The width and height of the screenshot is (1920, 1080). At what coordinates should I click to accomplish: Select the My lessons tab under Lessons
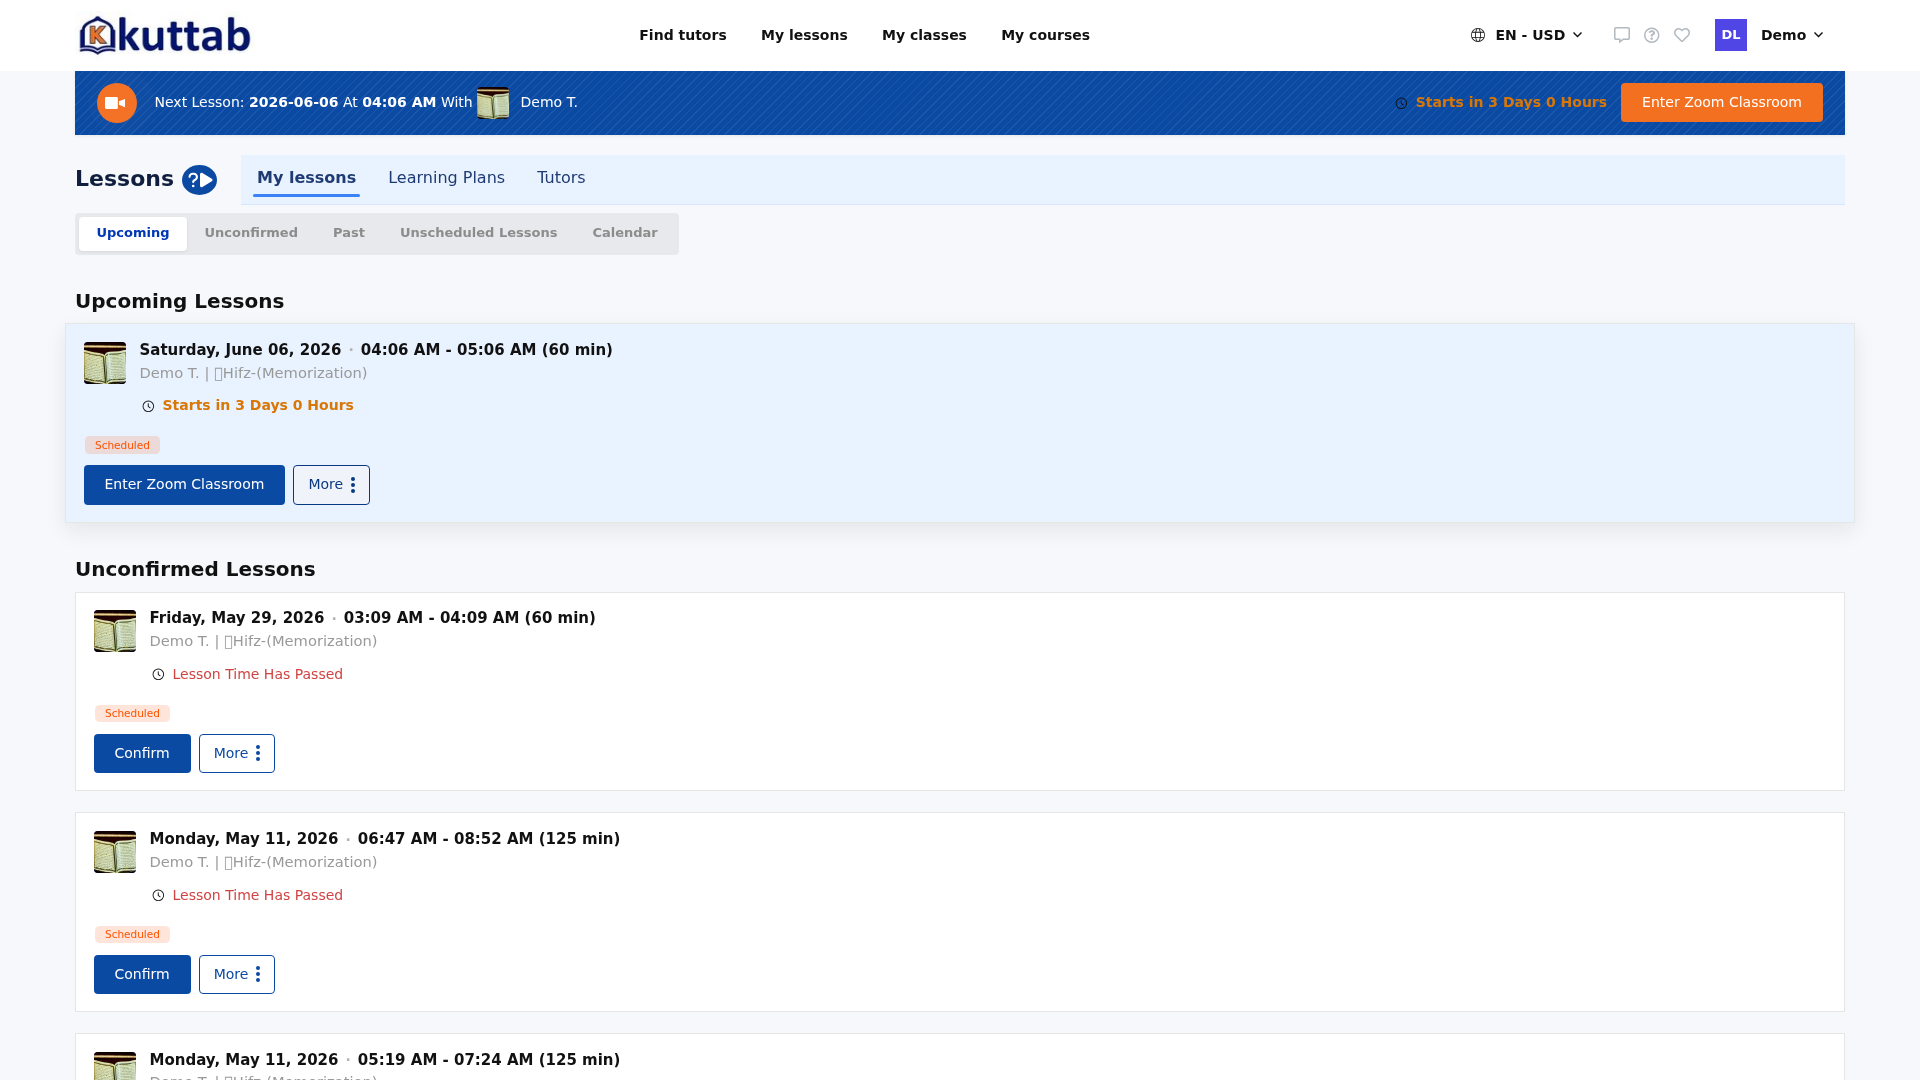[x=306, y=178]
